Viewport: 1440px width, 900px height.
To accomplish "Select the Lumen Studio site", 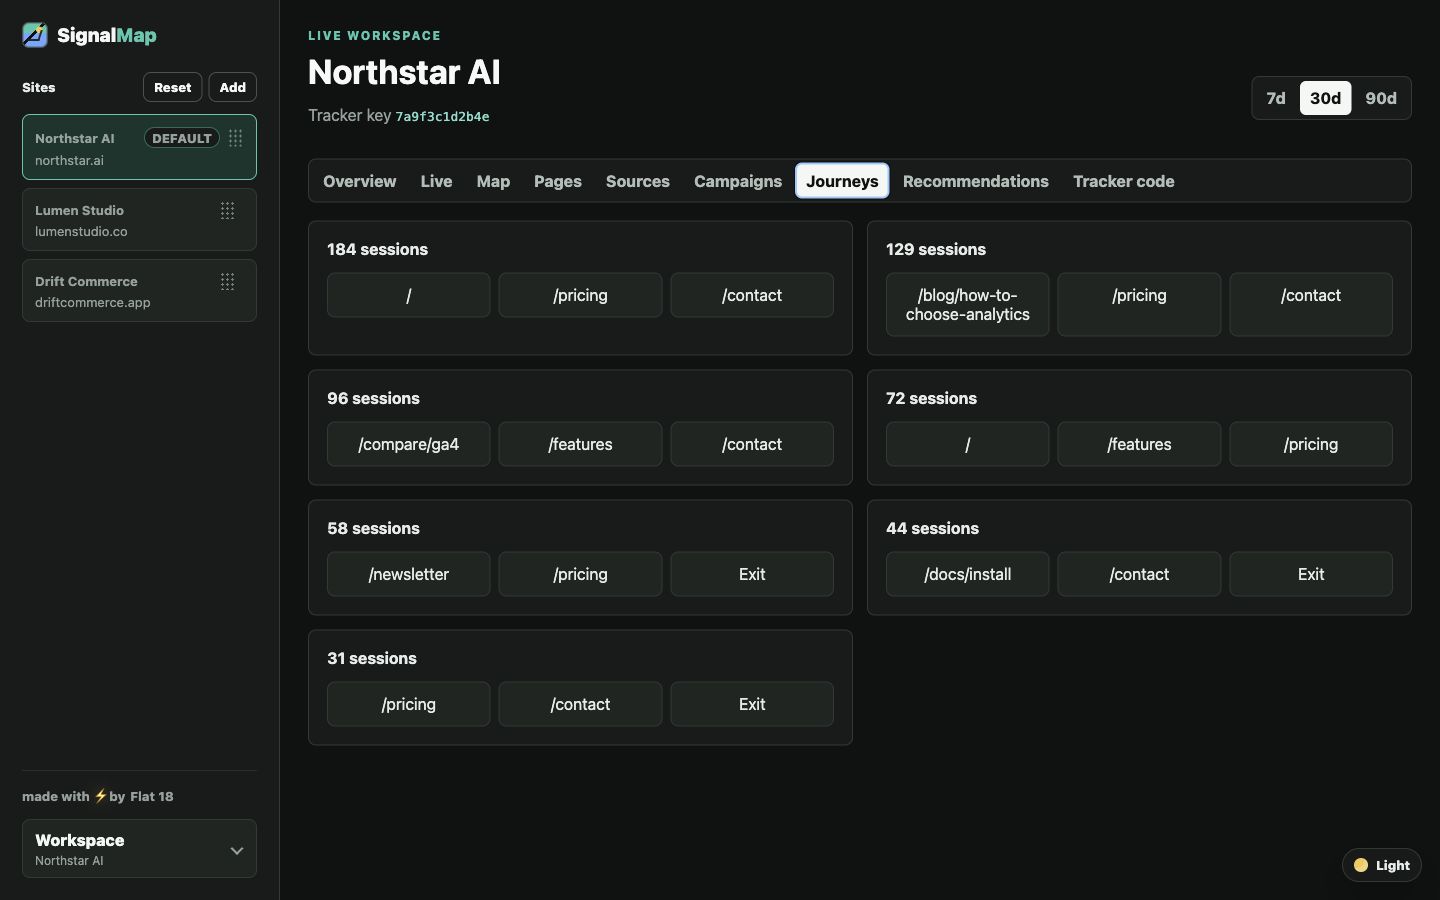I will (x=139, y=220).
